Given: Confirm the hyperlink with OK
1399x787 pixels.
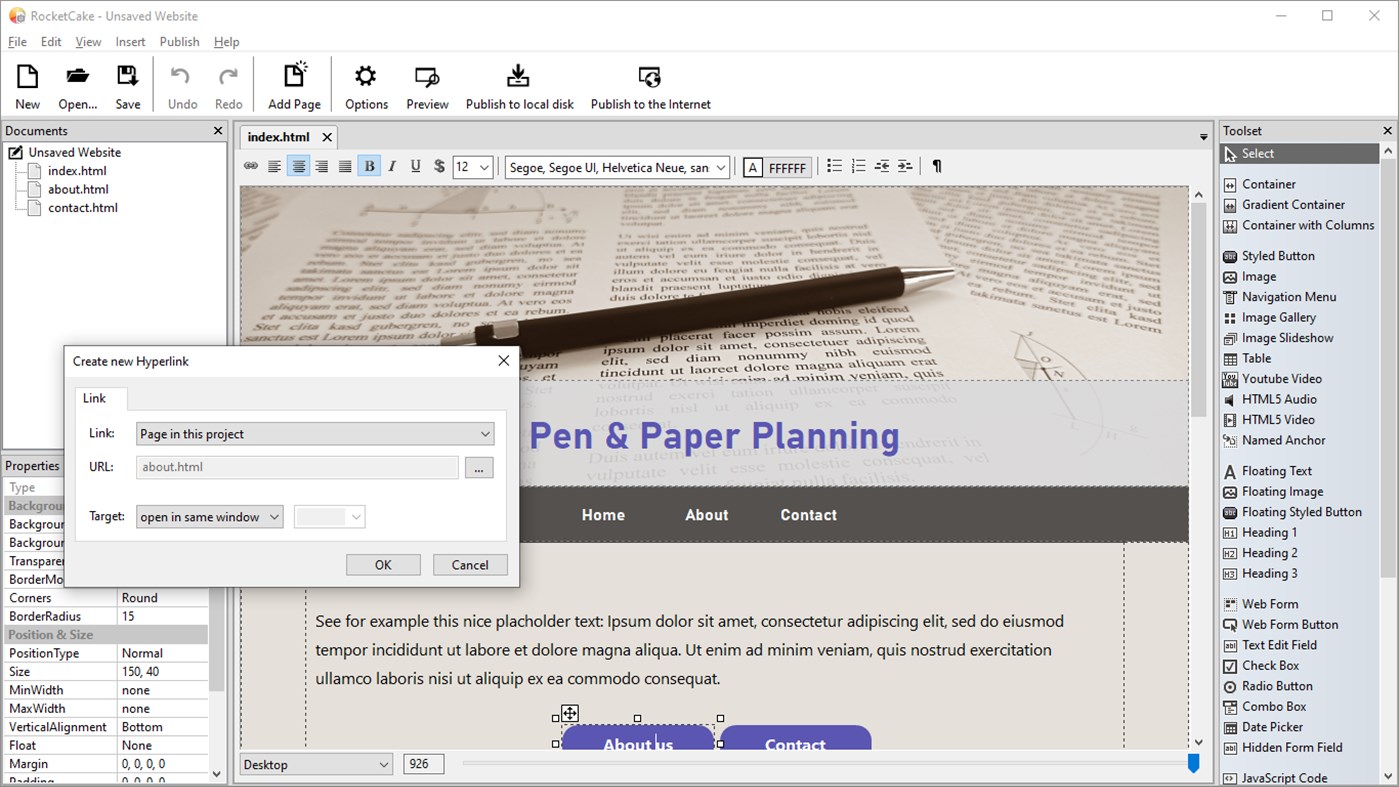Looking at the screenshot, I should 383,564.
